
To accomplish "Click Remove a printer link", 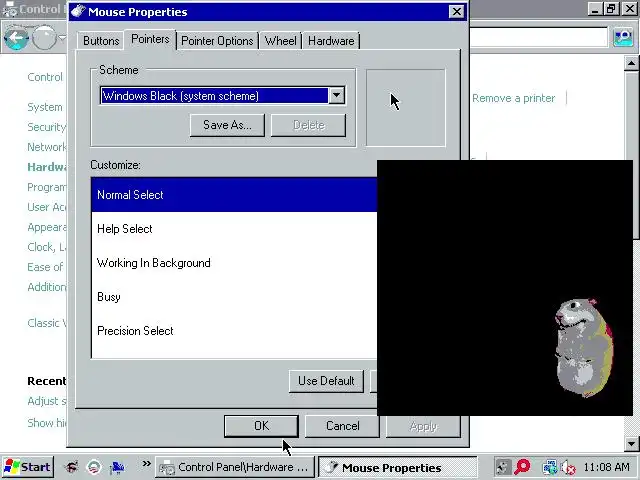I will [x=513, y=98].
